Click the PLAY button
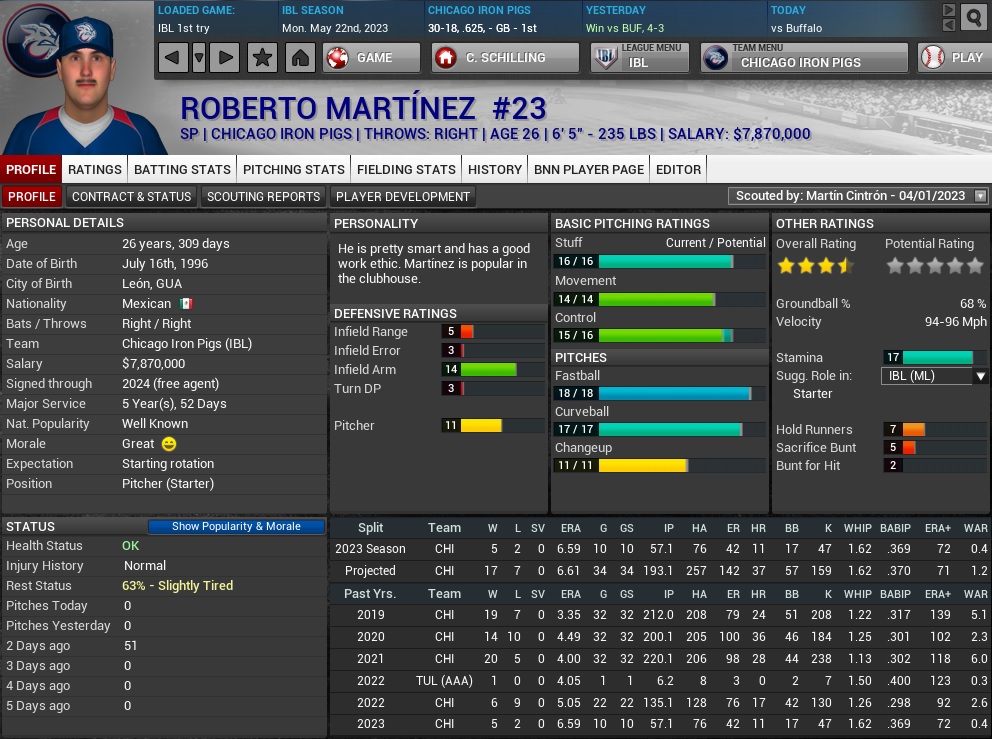 point(955,58)
